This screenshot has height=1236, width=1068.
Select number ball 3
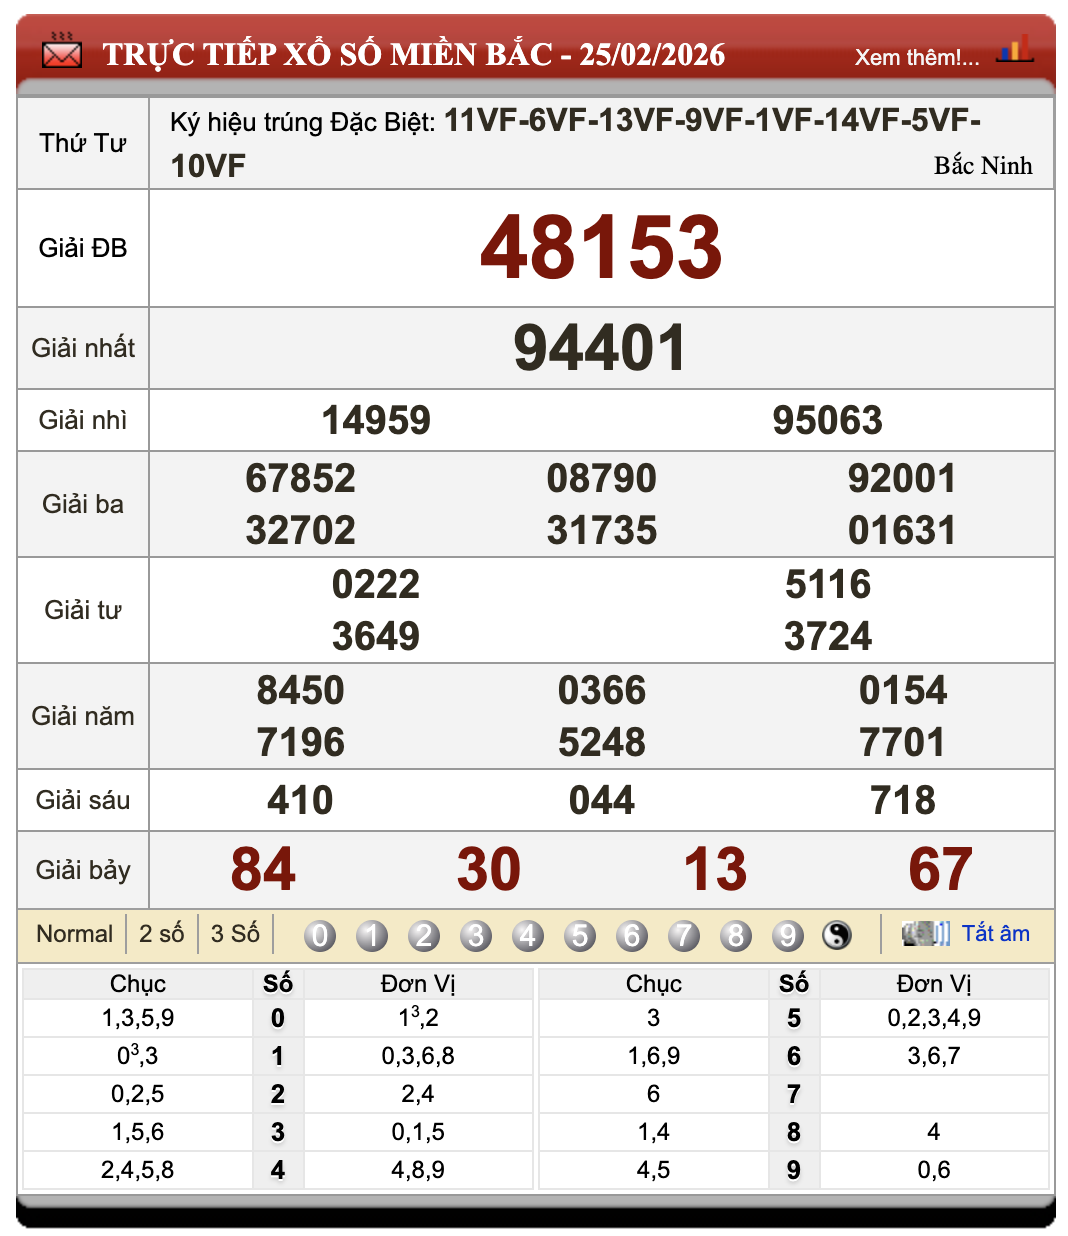[476, 935]
